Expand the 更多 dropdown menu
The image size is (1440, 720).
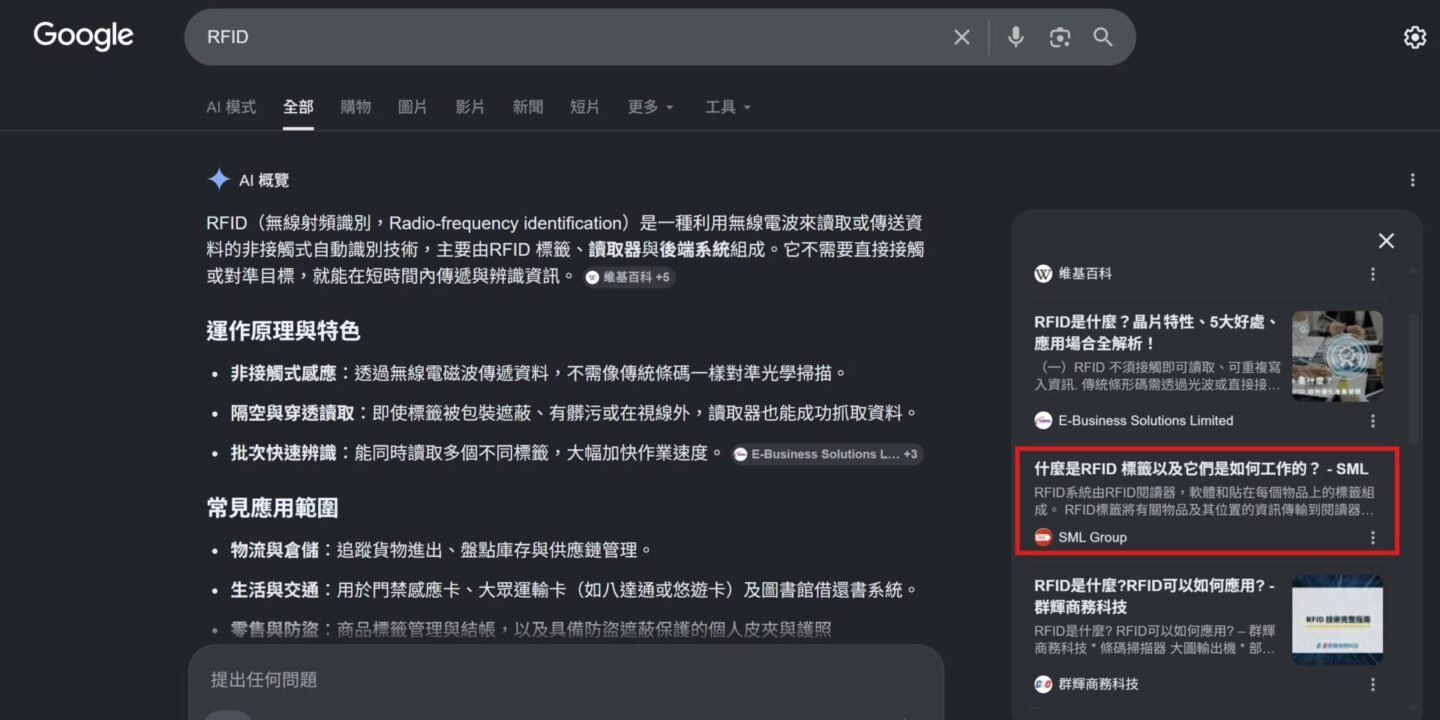point(651,107)
